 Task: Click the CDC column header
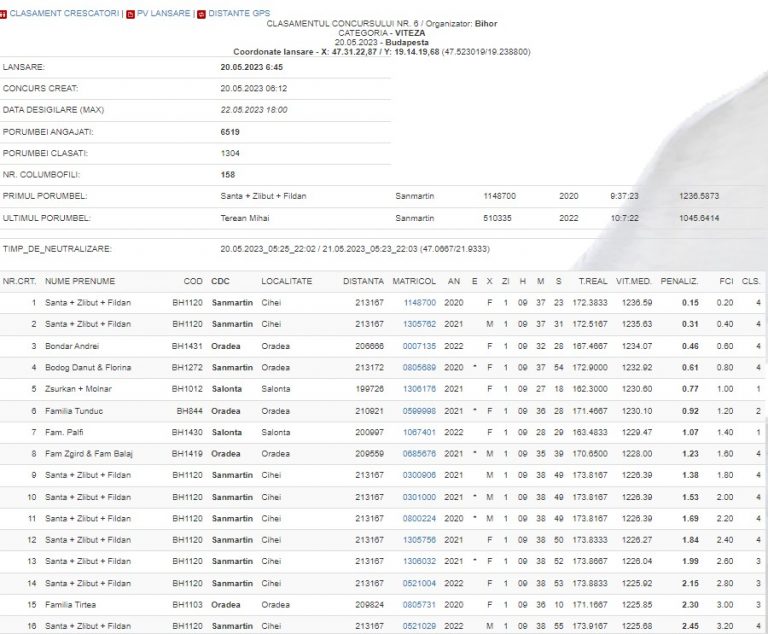(220, 282)
